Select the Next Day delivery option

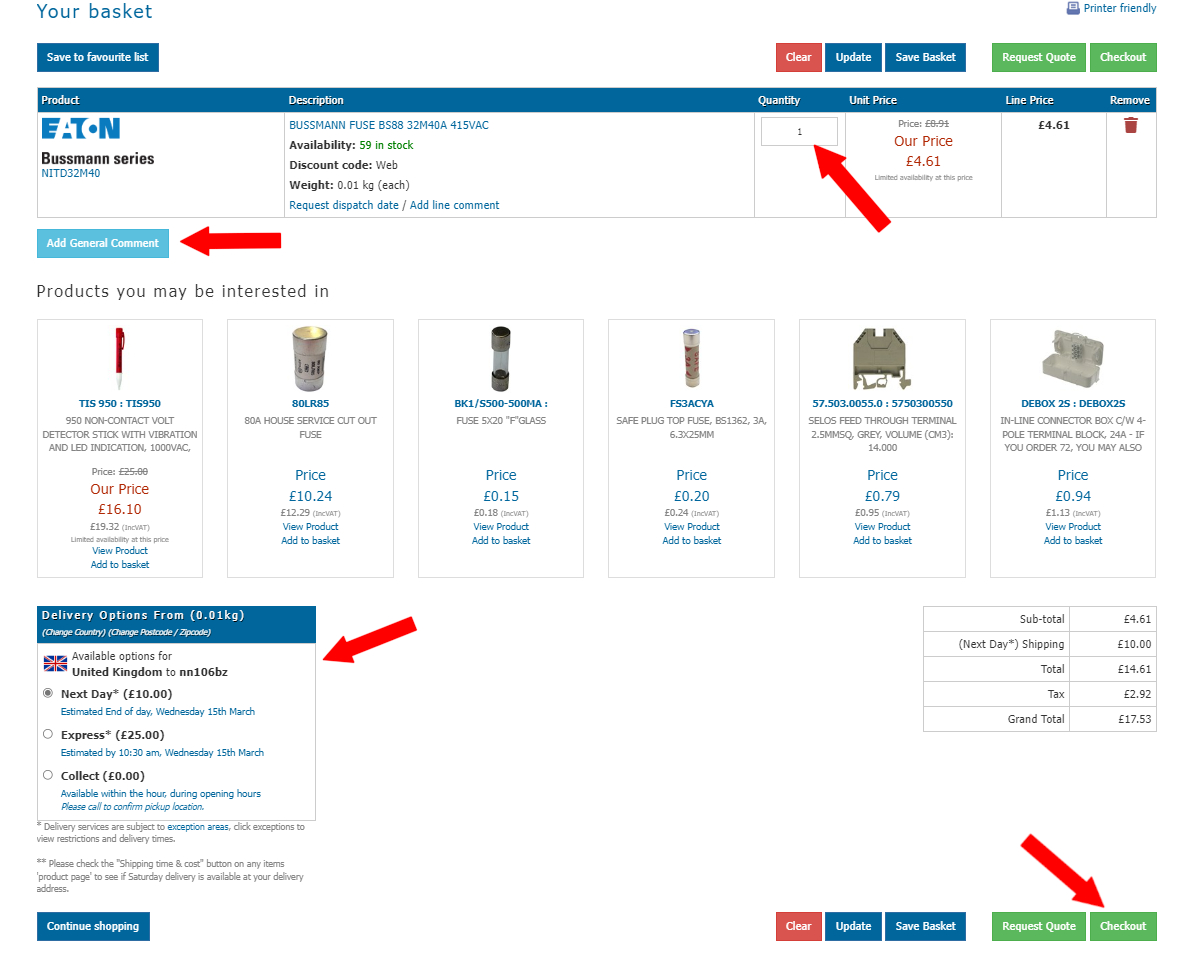click(48, 693)
